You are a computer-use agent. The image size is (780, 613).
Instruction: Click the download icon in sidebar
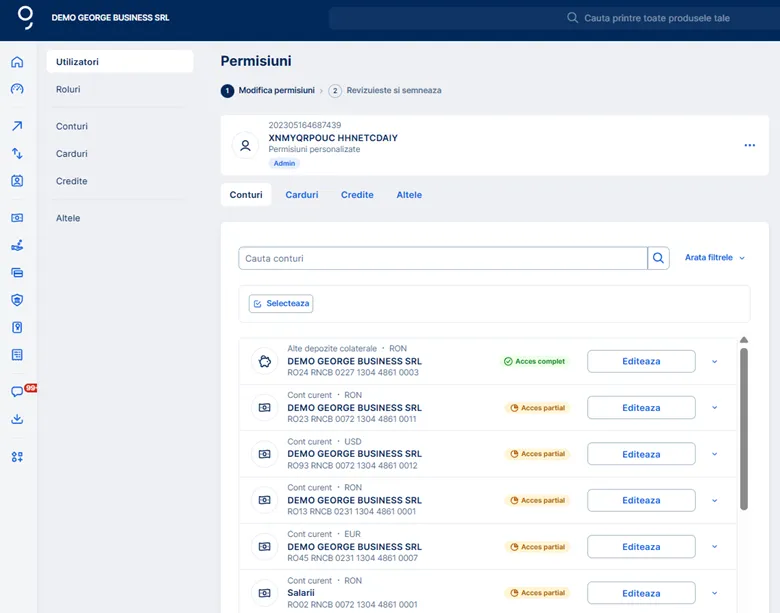point(17,420)
